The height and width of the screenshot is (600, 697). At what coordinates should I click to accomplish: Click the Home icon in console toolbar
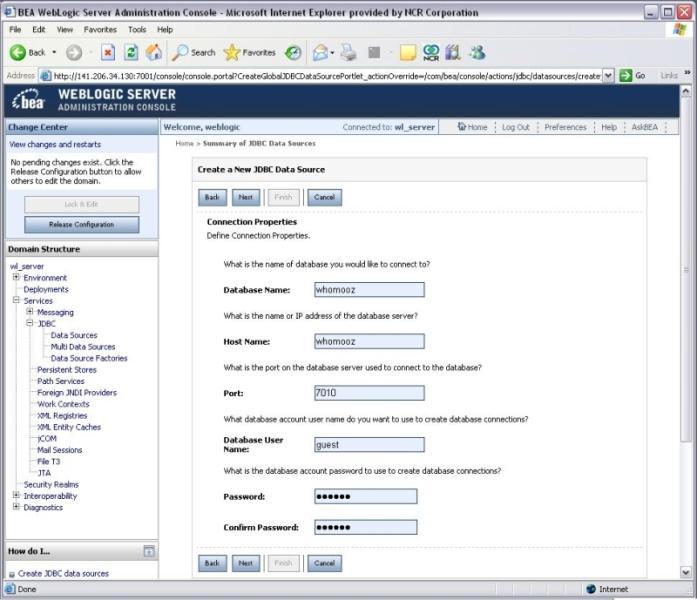(x=462, y=127)
